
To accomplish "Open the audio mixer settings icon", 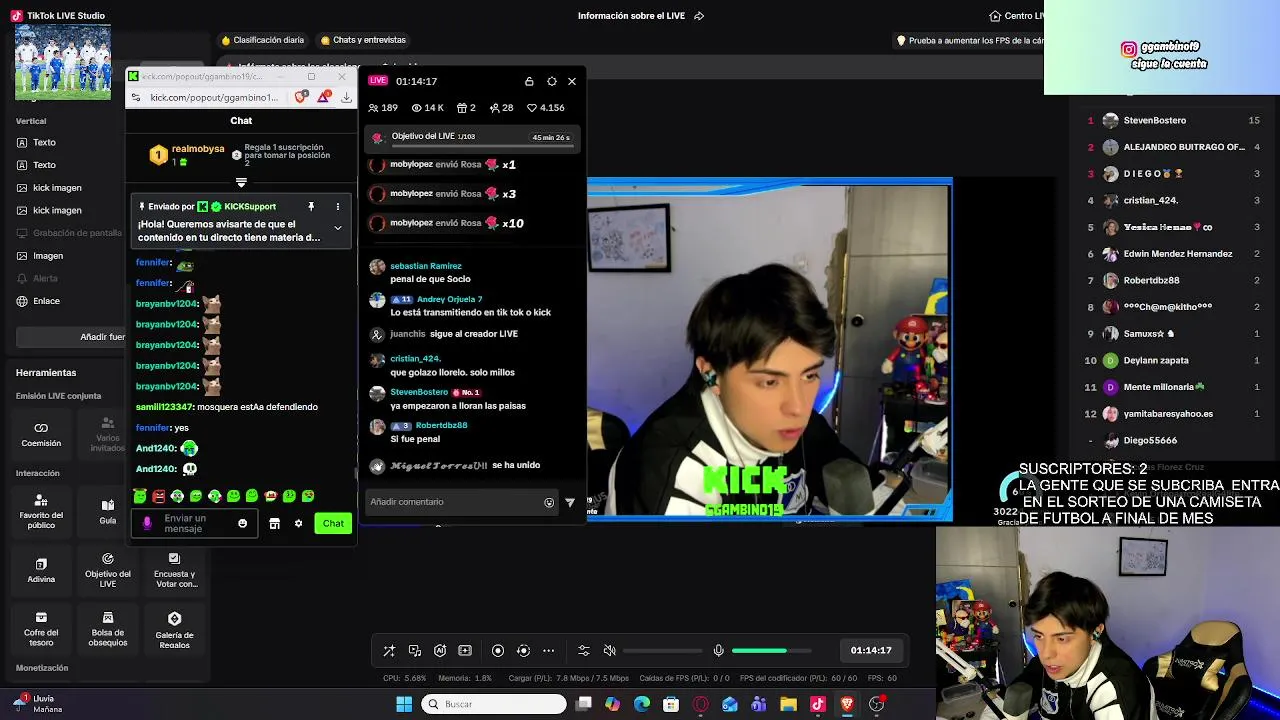I will pyautogui.click(x=584, y=650).
